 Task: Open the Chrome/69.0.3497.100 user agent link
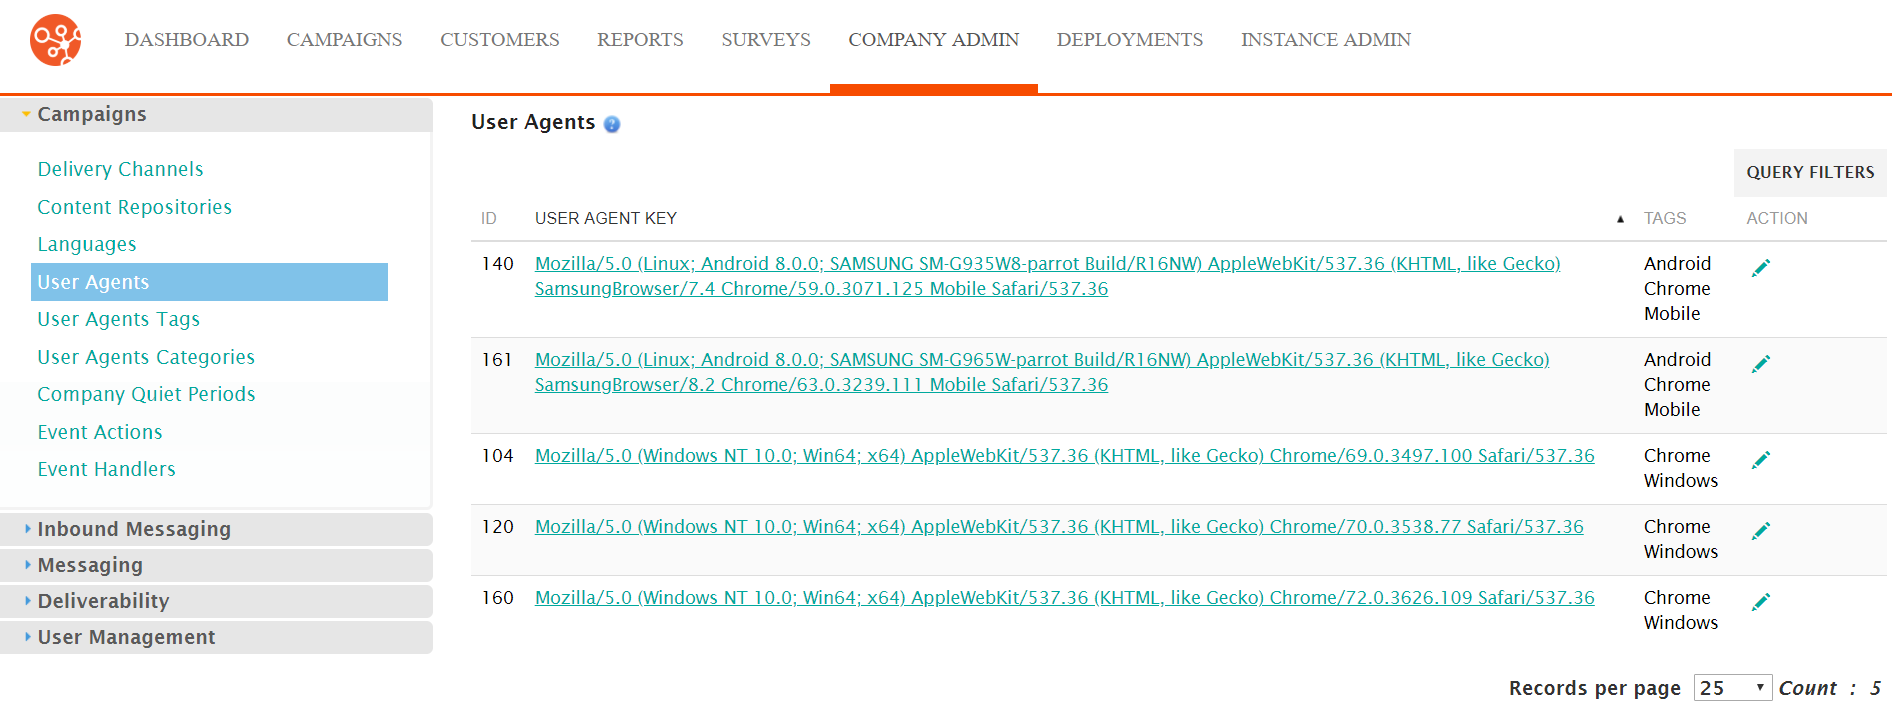(x=1065, y=456)
